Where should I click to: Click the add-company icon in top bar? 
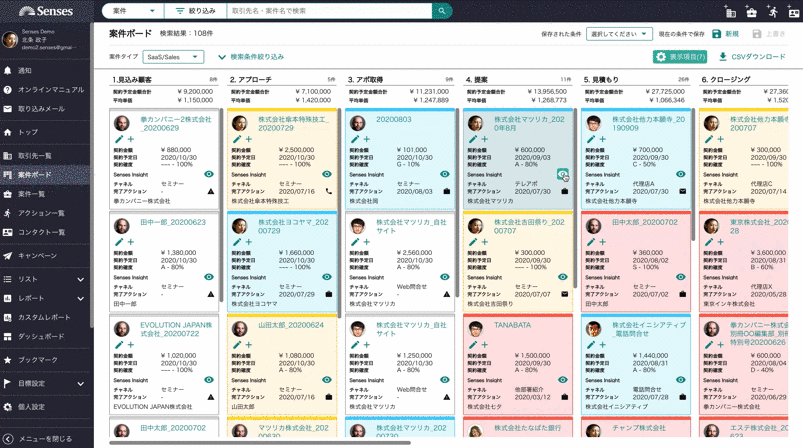[730, 12]
